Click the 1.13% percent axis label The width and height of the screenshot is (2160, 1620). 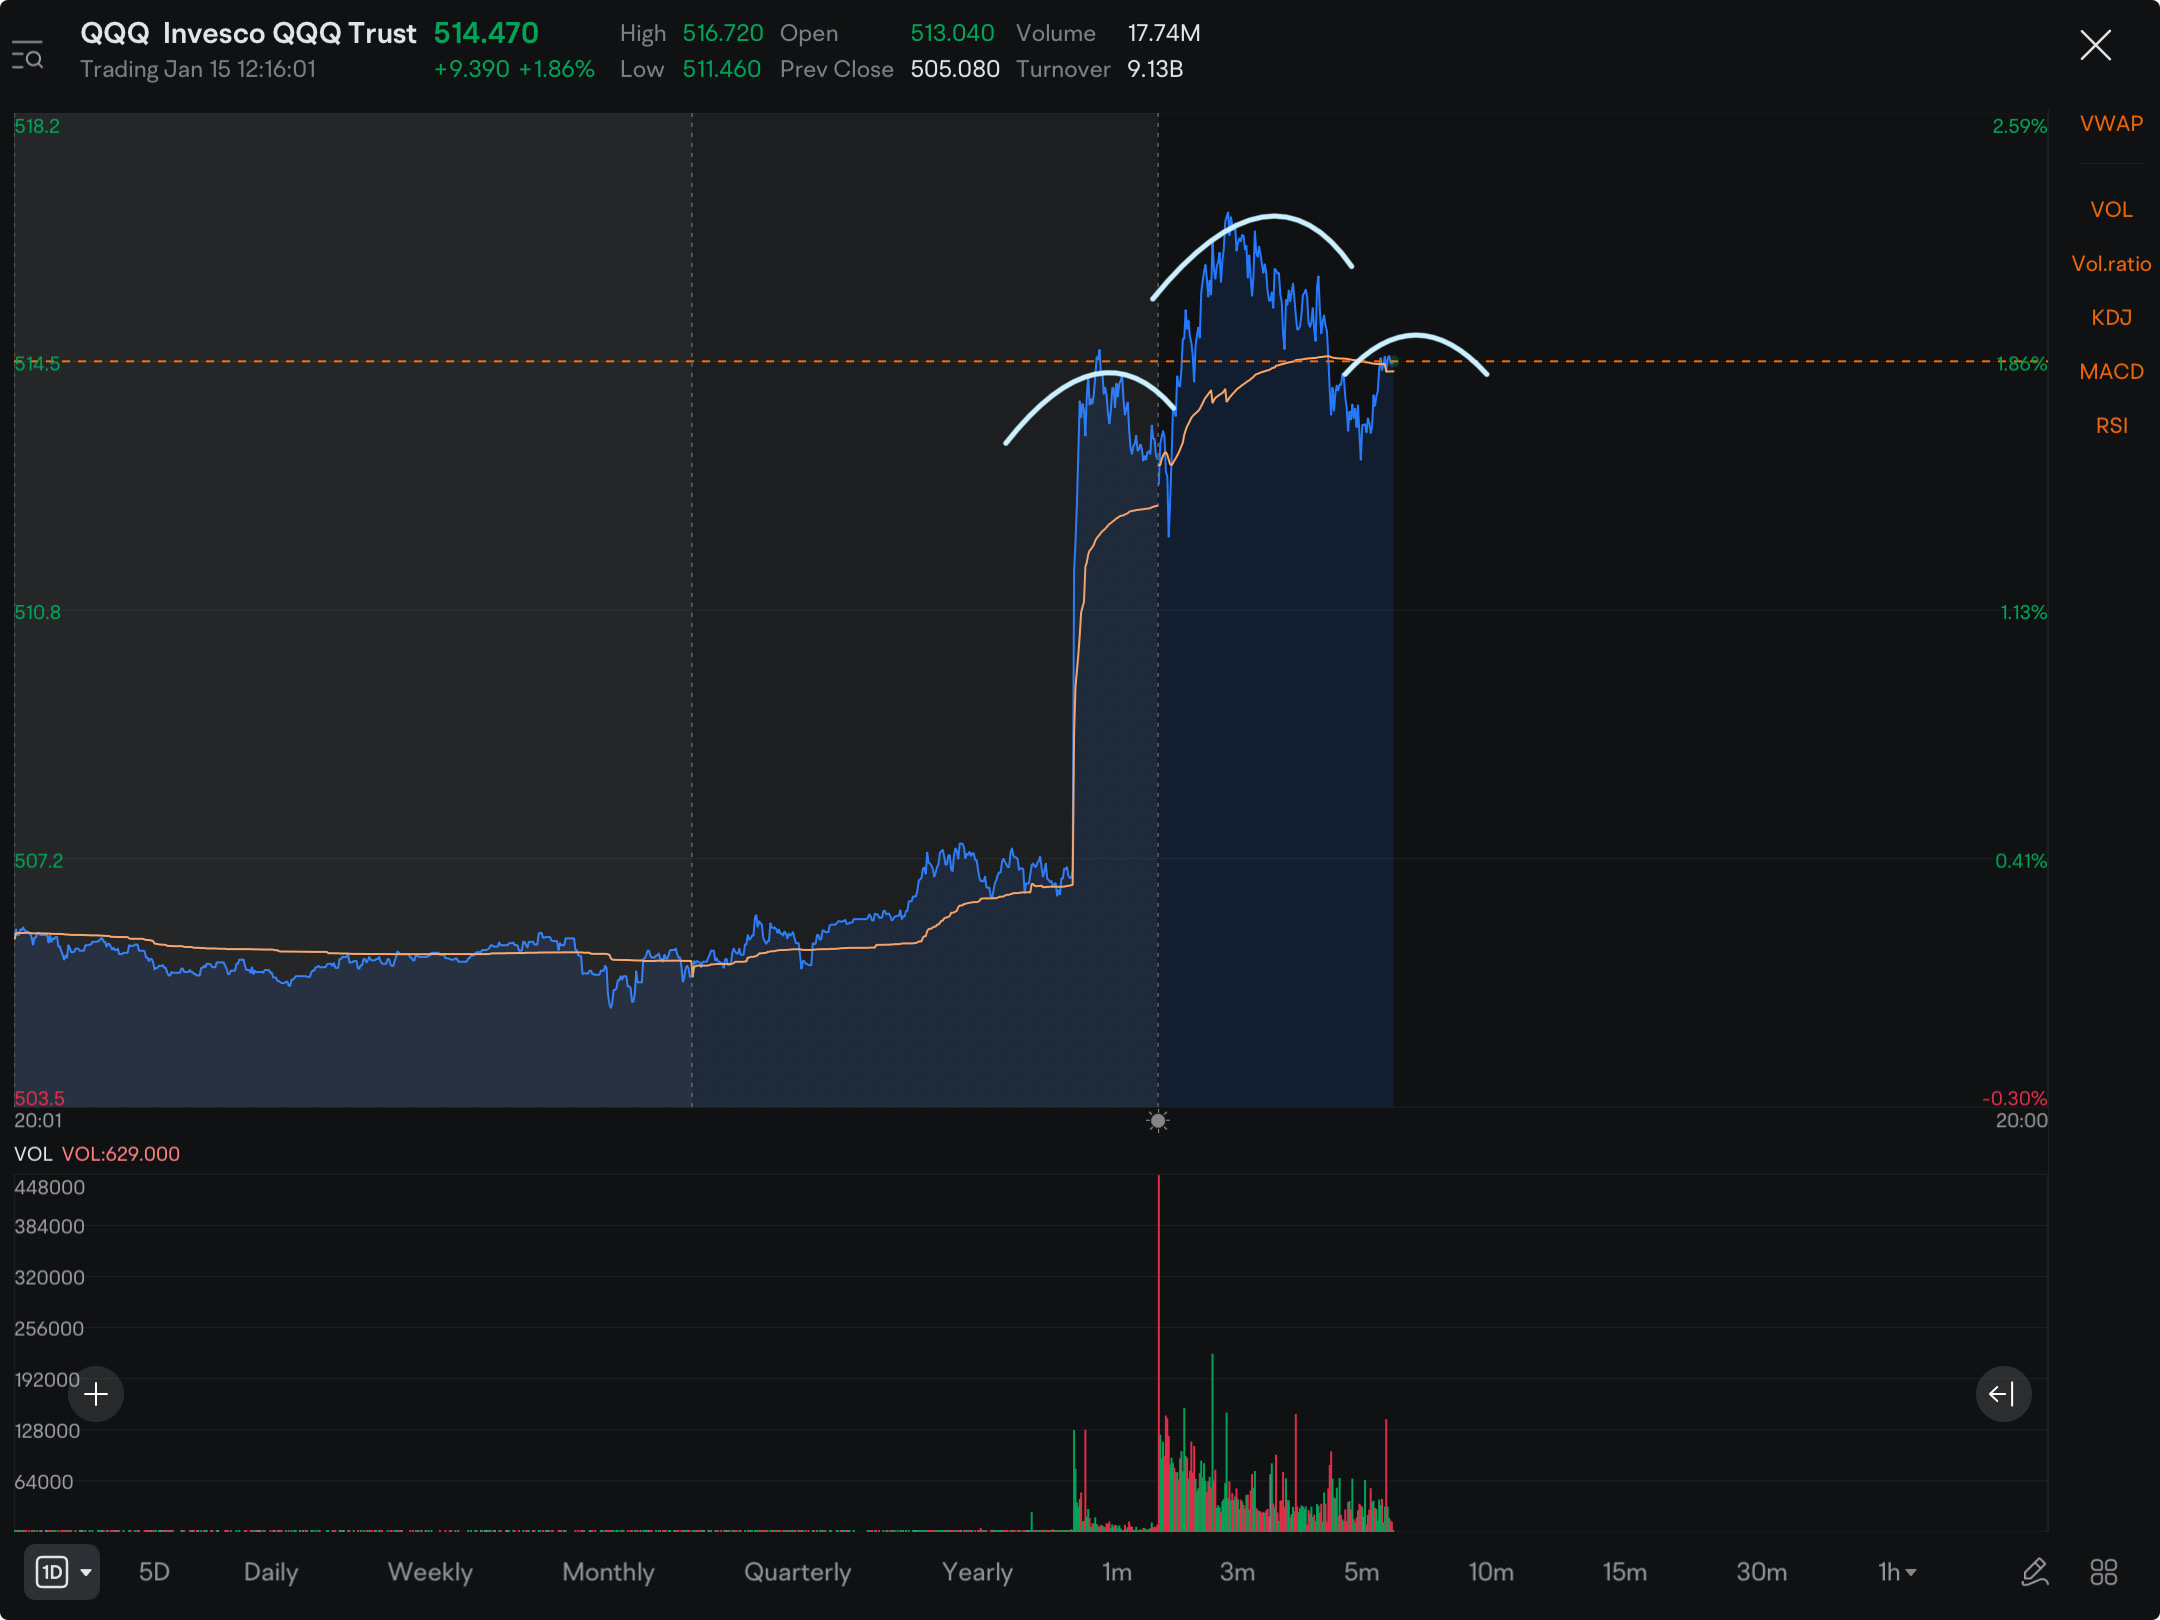click(x=2024, y=612)
